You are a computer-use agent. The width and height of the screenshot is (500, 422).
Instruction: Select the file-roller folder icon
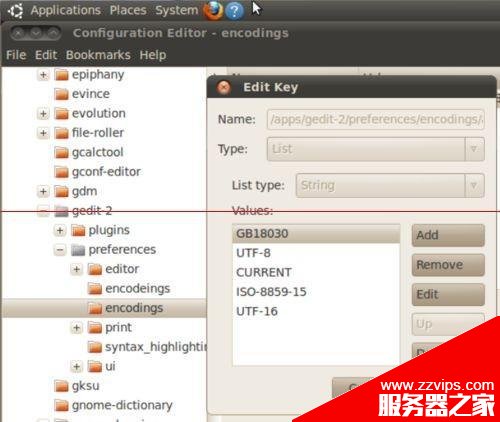point(61,133)
